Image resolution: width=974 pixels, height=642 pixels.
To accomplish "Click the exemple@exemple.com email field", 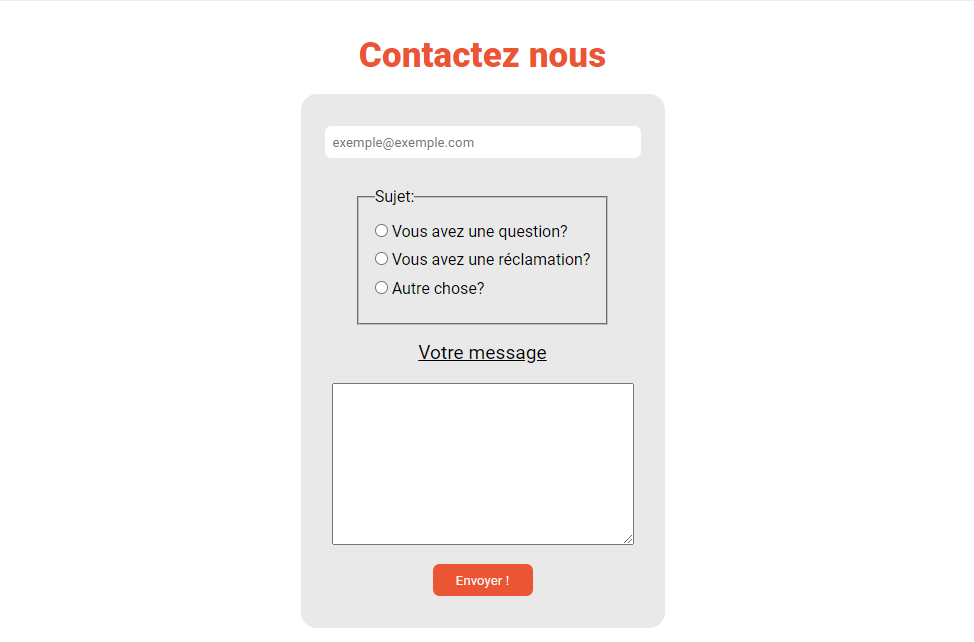I will tap(482, 142).
